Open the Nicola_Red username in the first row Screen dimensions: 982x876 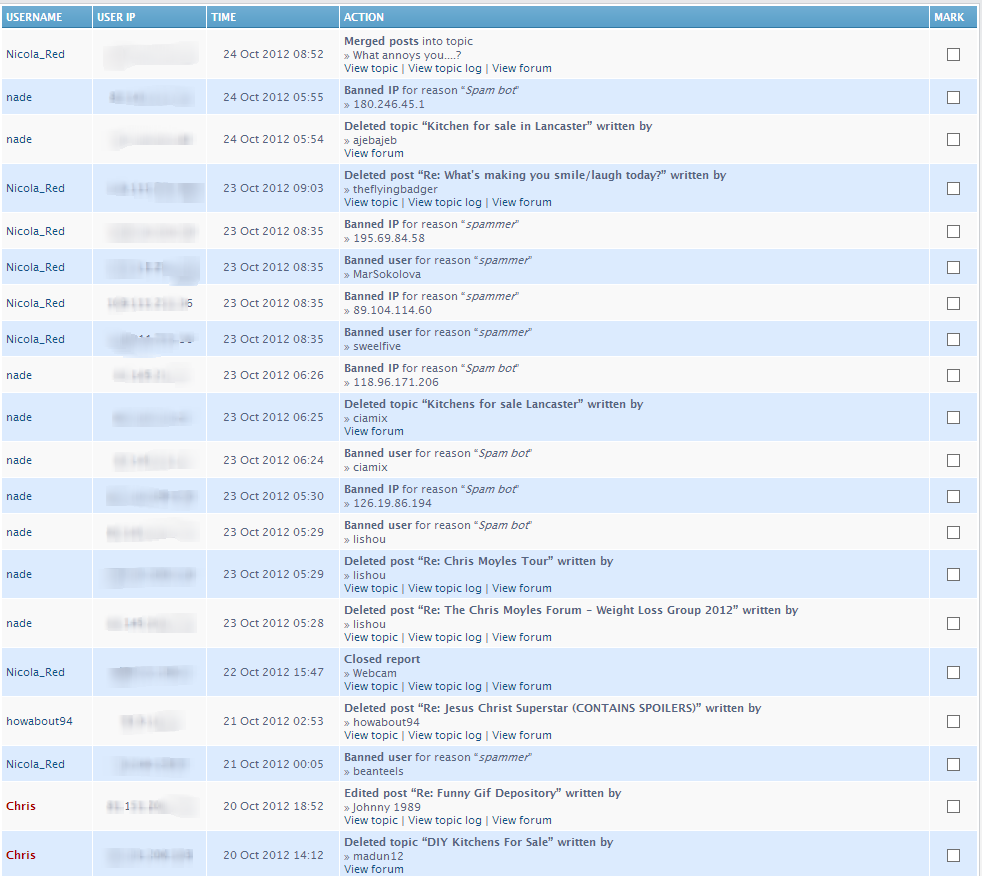(x=35, y=54)
